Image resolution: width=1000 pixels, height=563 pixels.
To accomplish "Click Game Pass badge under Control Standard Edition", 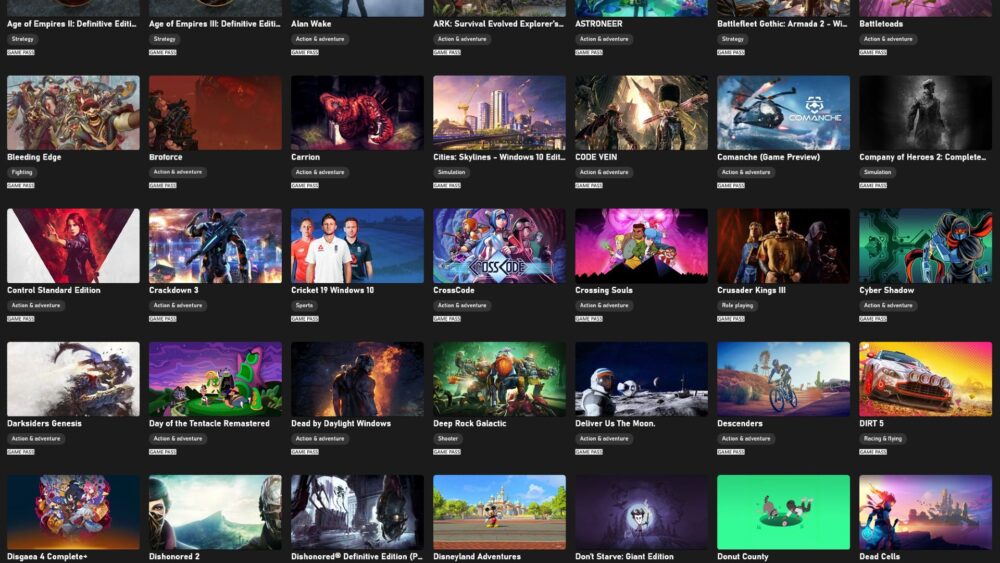I will click(20, 319).
